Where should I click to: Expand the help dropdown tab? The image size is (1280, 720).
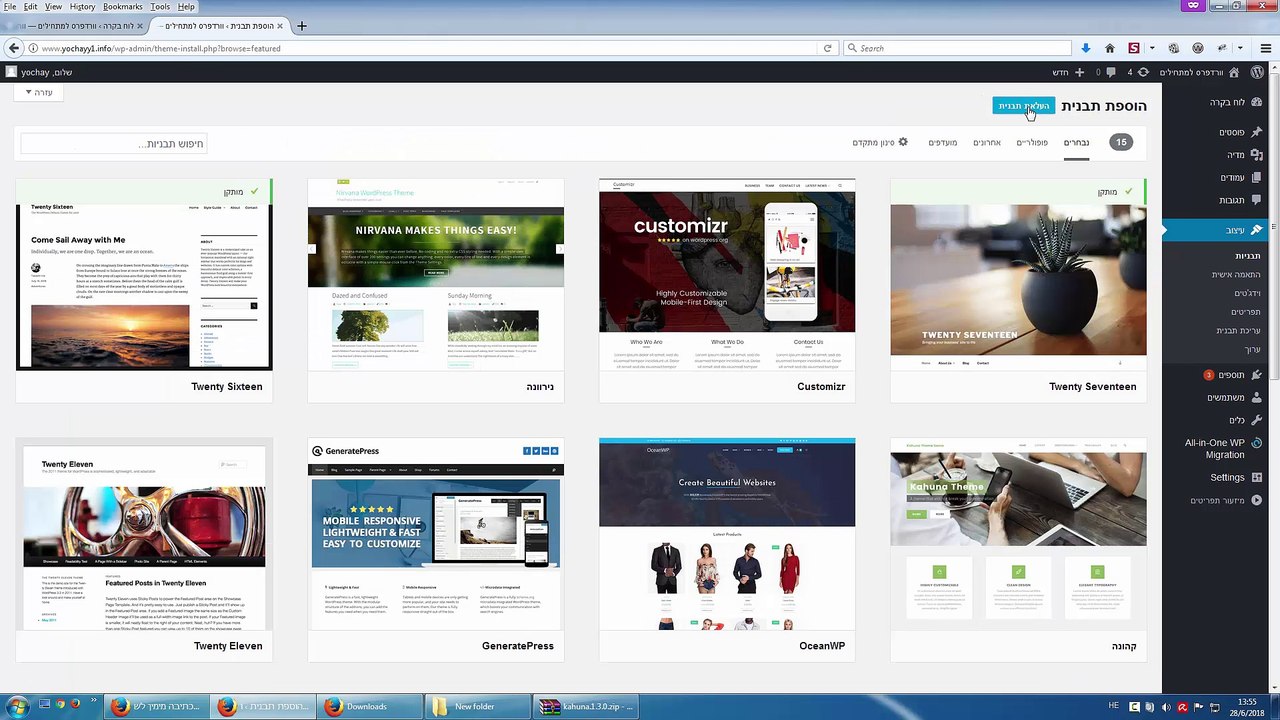[39, 92]
